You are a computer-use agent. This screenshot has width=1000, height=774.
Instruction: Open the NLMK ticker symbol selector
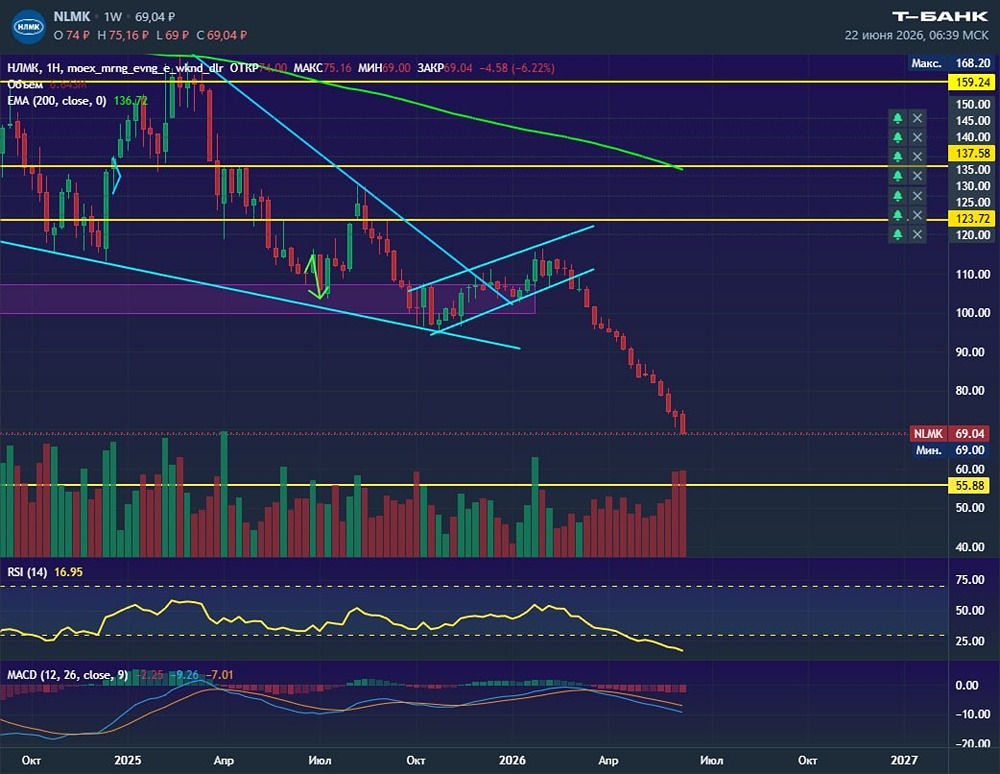pyautogui.click(x=71, y=17)
